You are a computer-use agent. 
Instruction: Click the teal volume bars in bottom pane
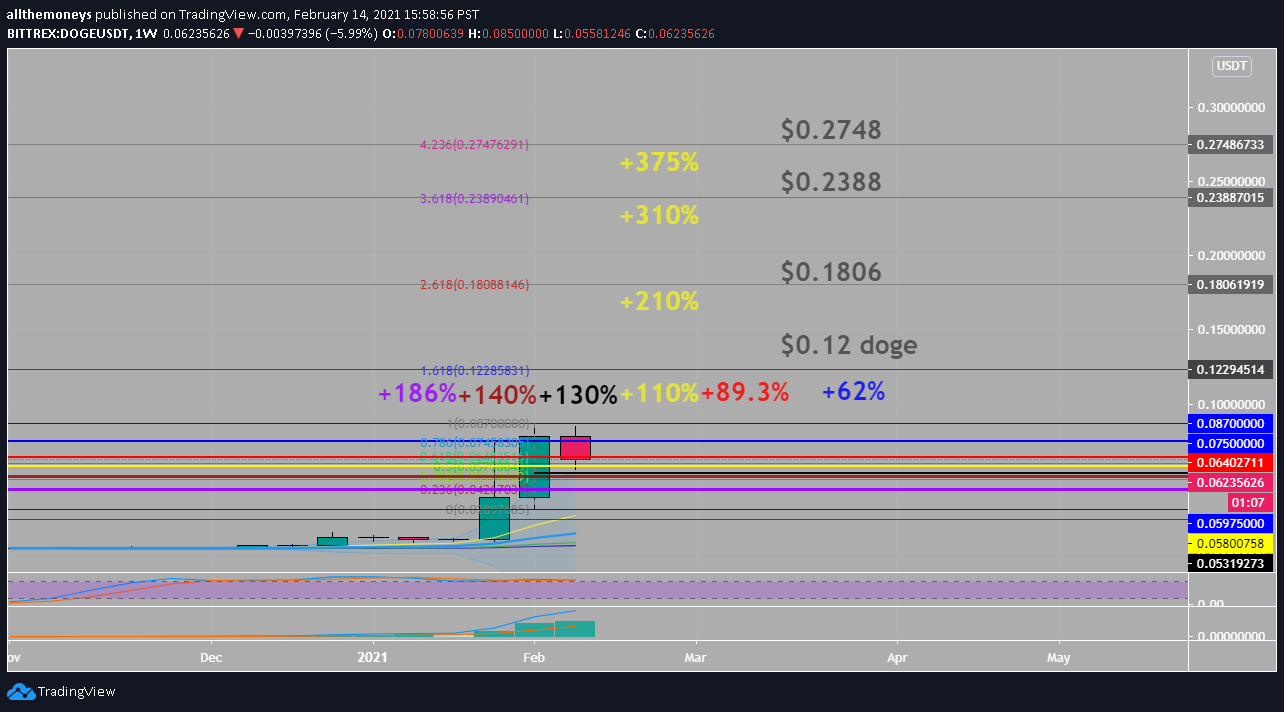coord(555,629)
